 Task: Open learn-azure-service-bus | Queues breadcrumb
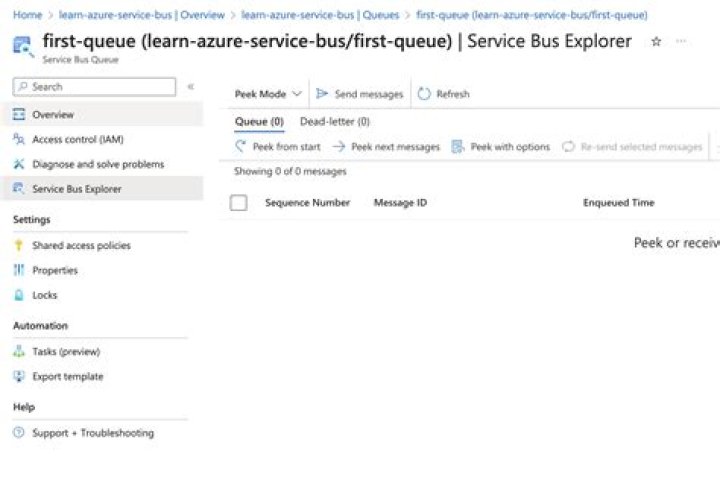(320, 15)
